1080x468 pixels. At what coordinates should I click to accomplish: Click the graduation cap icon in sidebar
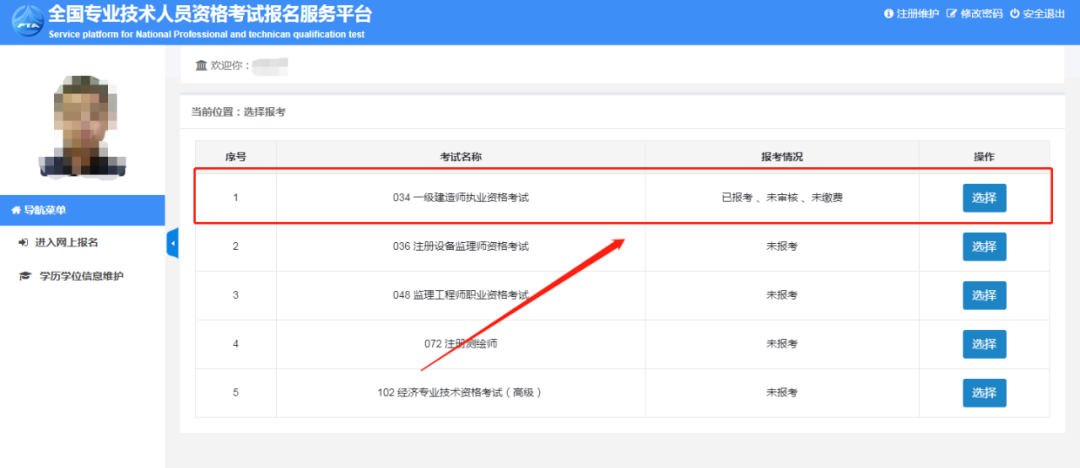(25, 276)
